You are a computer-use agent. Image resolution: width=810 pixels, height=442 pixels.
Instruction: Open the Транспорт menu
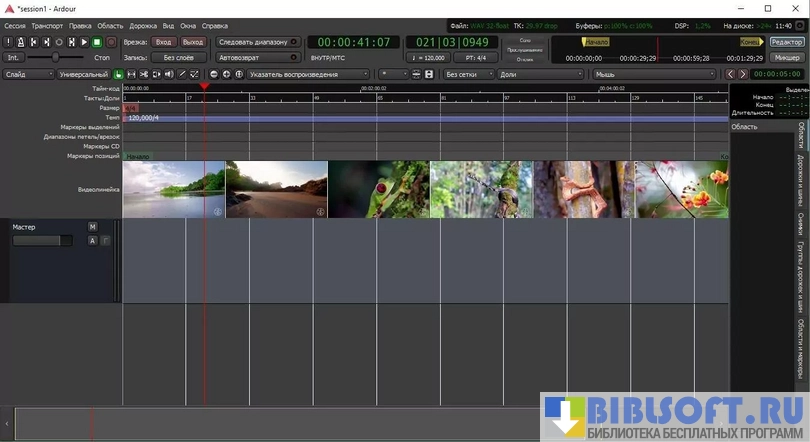click(46, 25)
